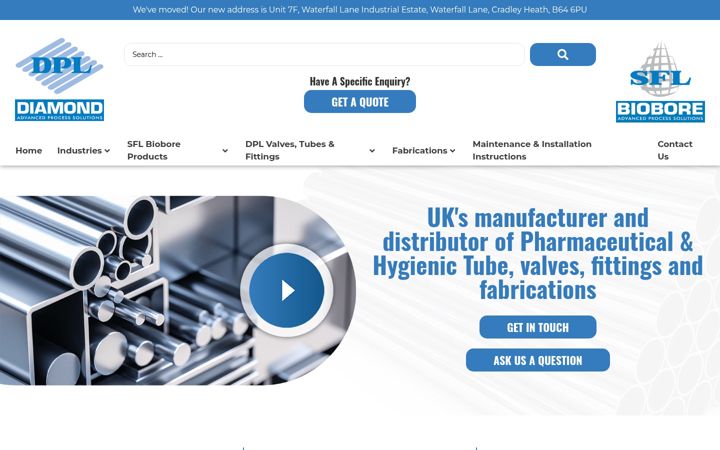The height and width of the screenshot is (450, 720).
Task: Click the SFL Biobore logo
Action: coord(660,82)
